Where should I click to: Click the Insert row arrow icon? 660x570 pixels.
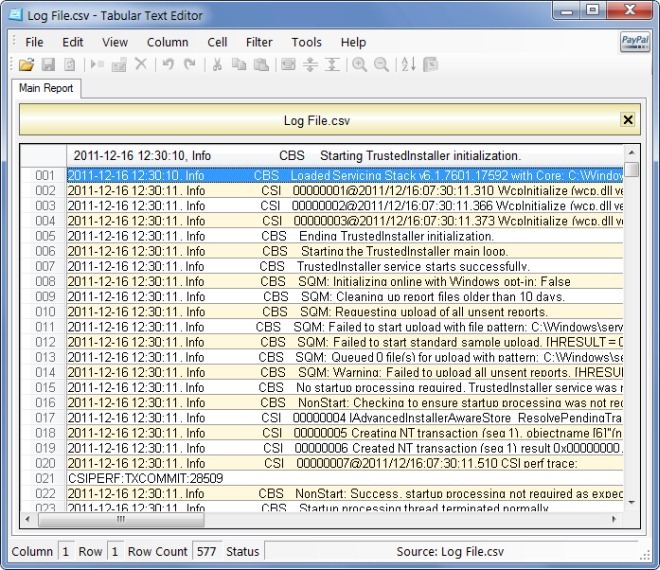(97, 64)
